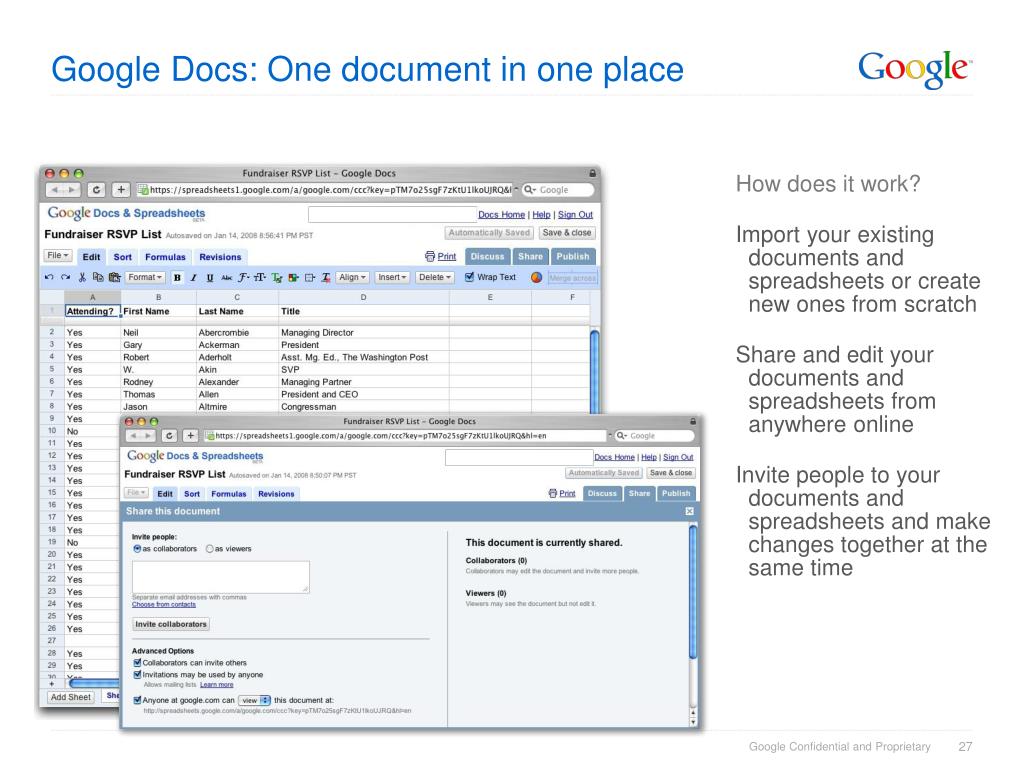This screenshot has width=1024, height=768.
Task: Select the 'Attending?' header cell
Action: coord(92,312)
